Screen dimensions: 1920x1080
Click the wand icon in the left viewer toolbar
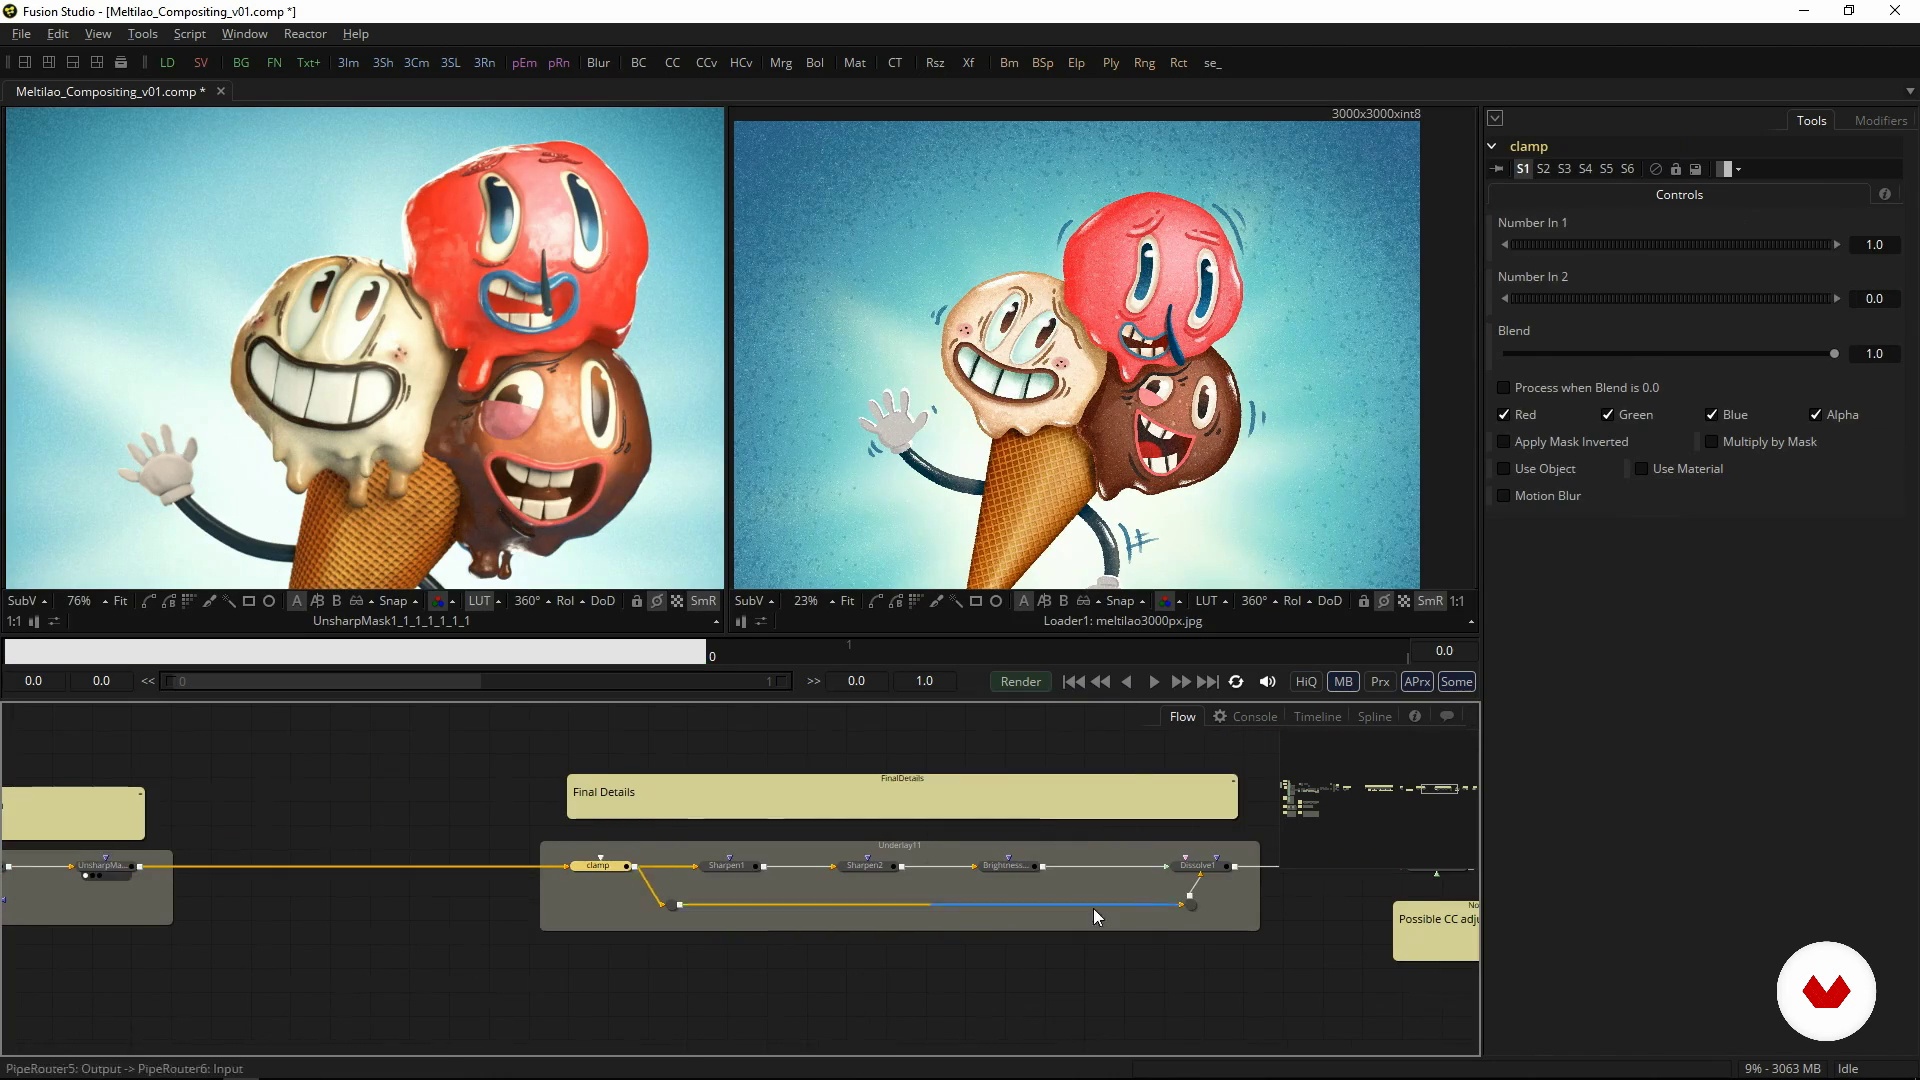coord(229,601)
